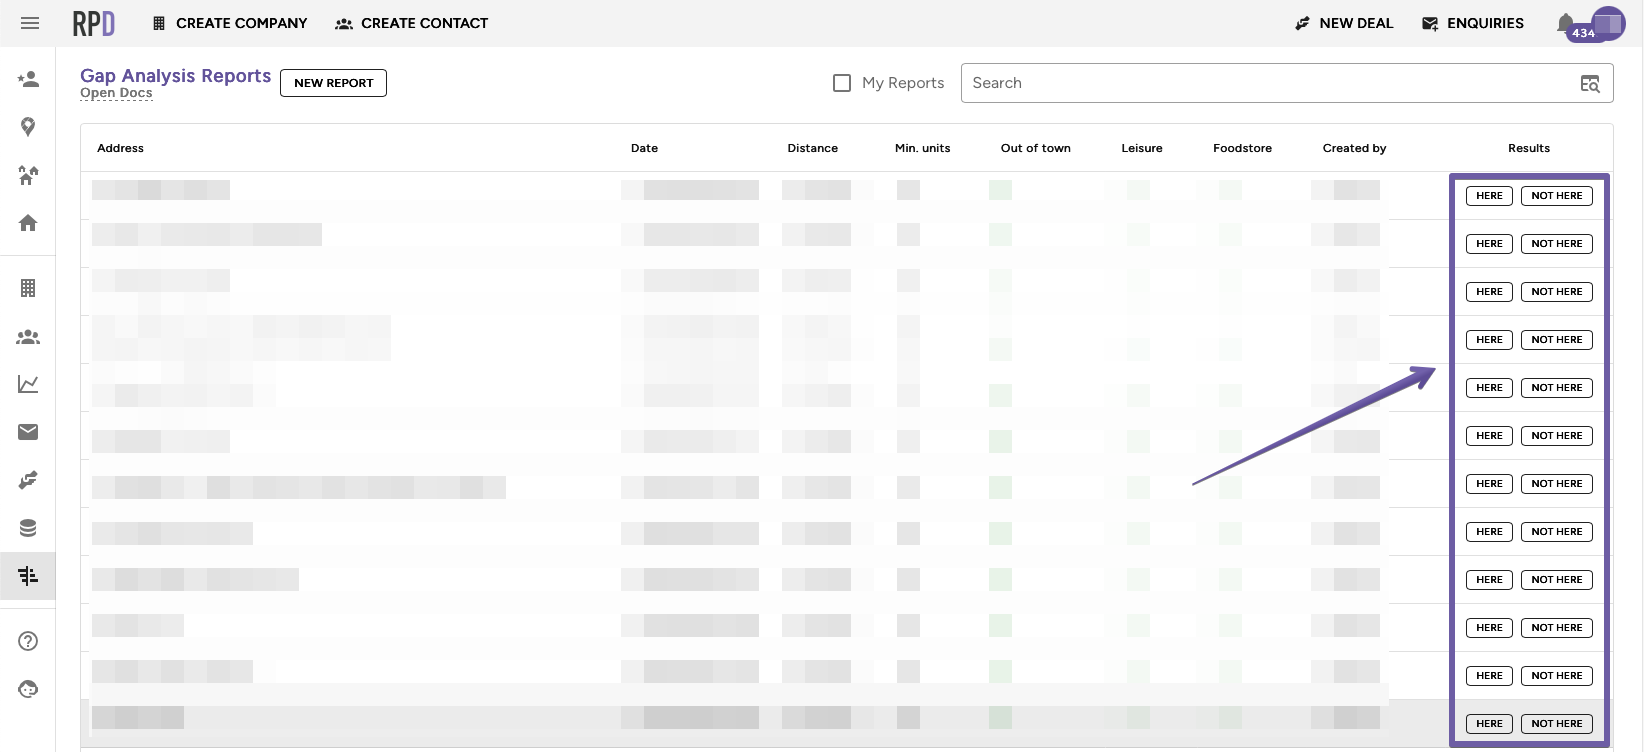Open the three-person group icon in the sidebar
Viewport: 1644px width, 752px height.
[x=28, y=337]
